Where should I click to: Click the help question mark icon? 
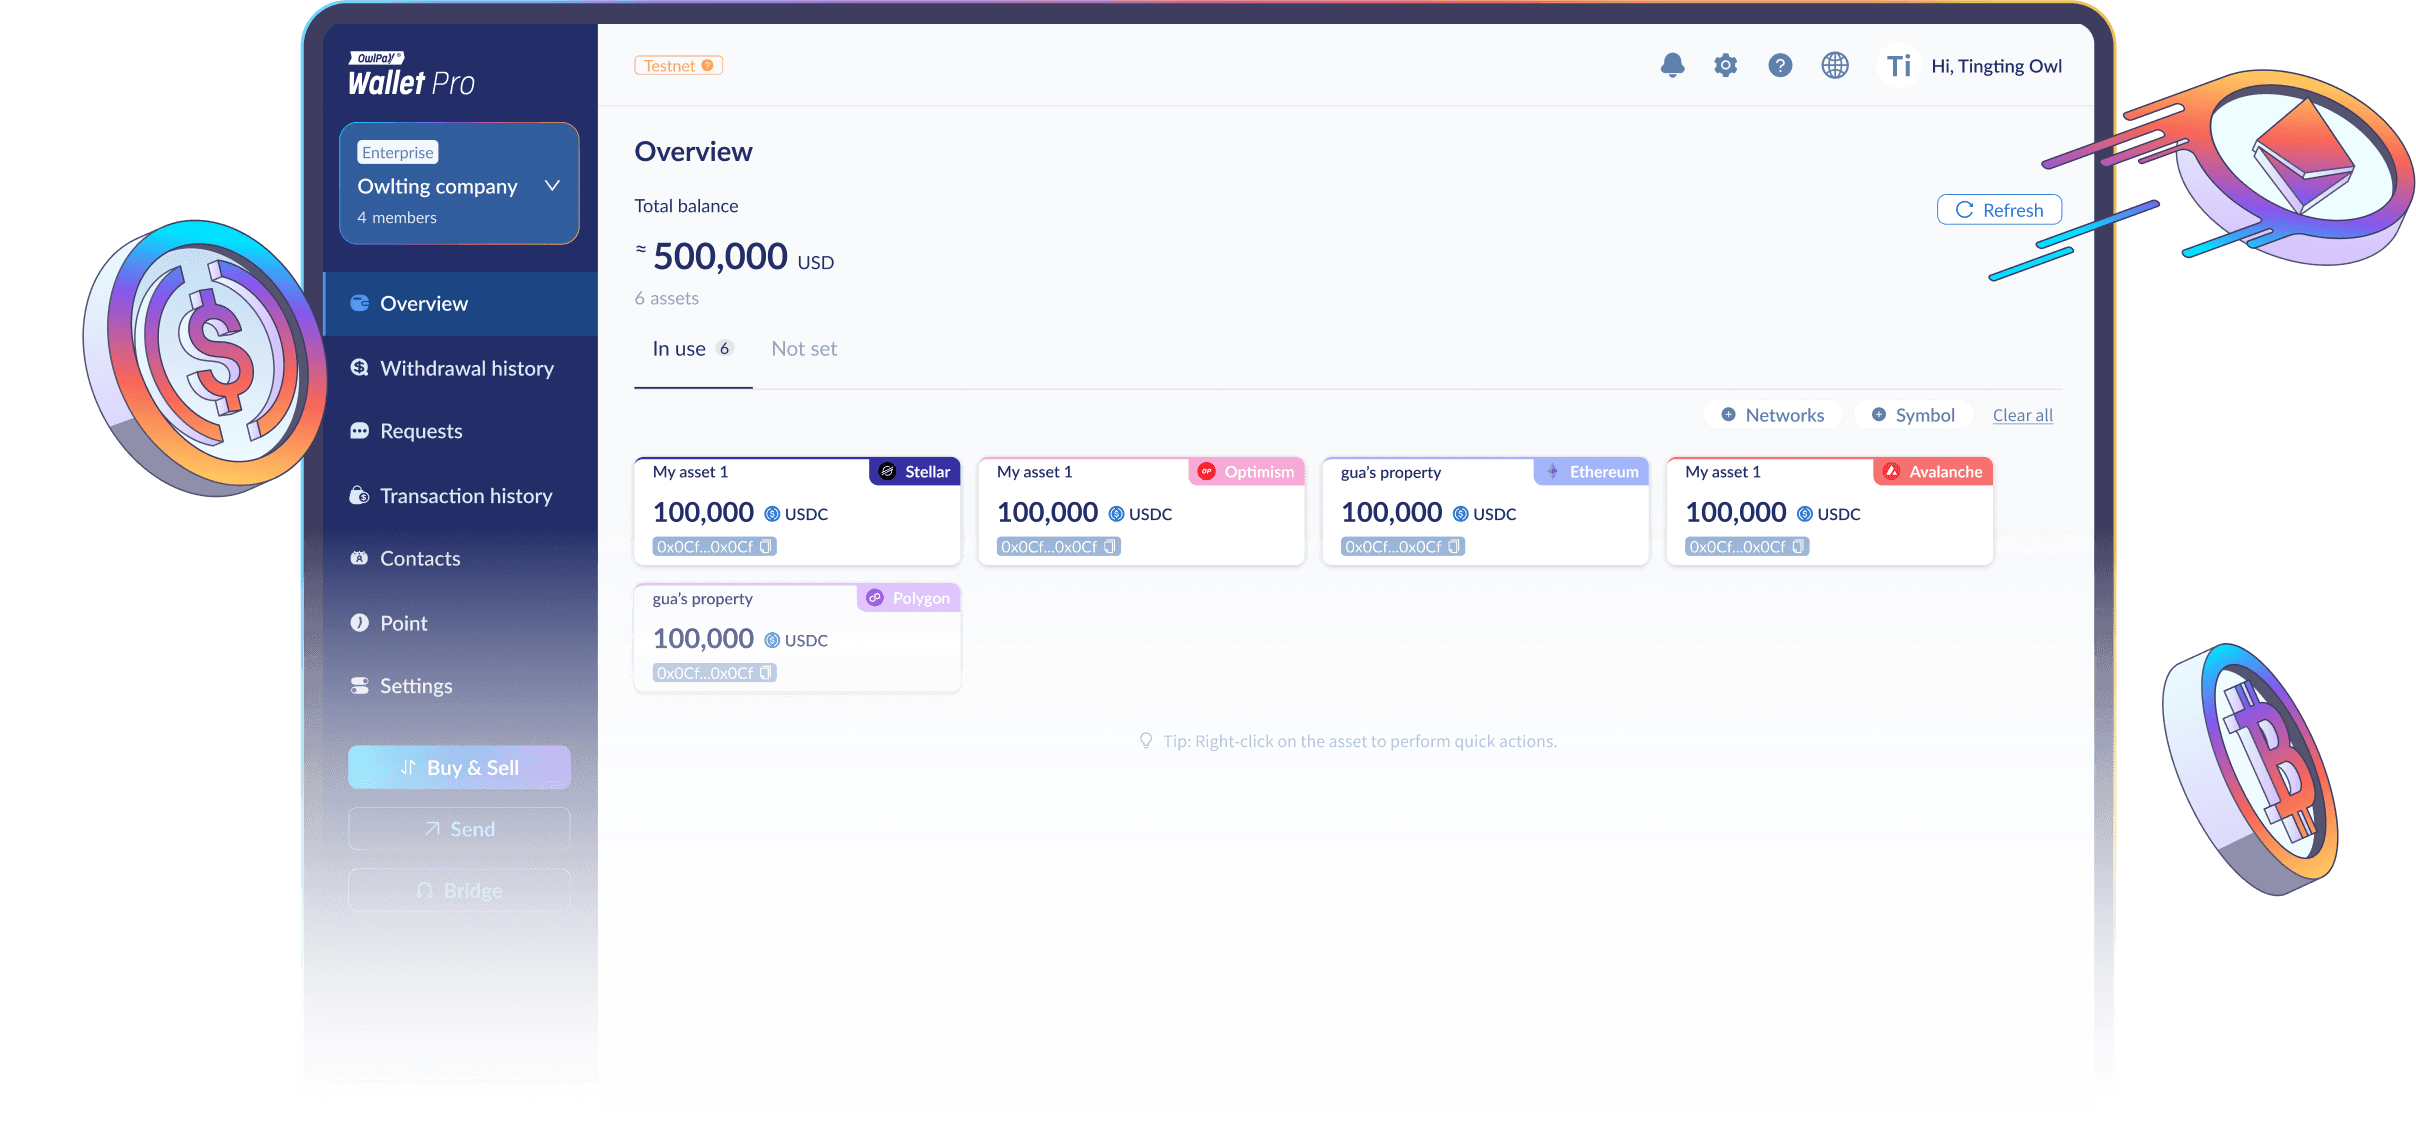[x=1779, y=66]
